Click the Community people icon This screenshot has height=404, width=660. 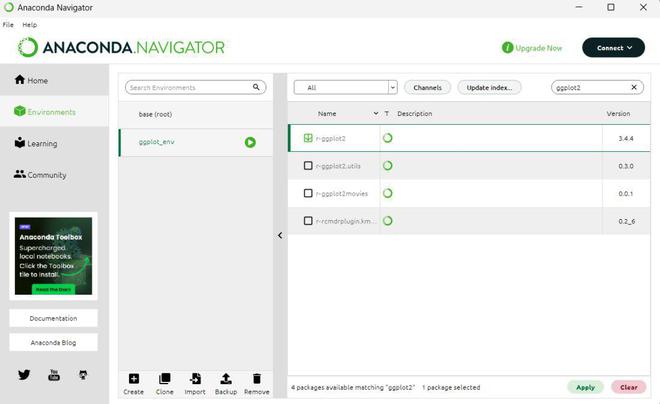(19, 173)
